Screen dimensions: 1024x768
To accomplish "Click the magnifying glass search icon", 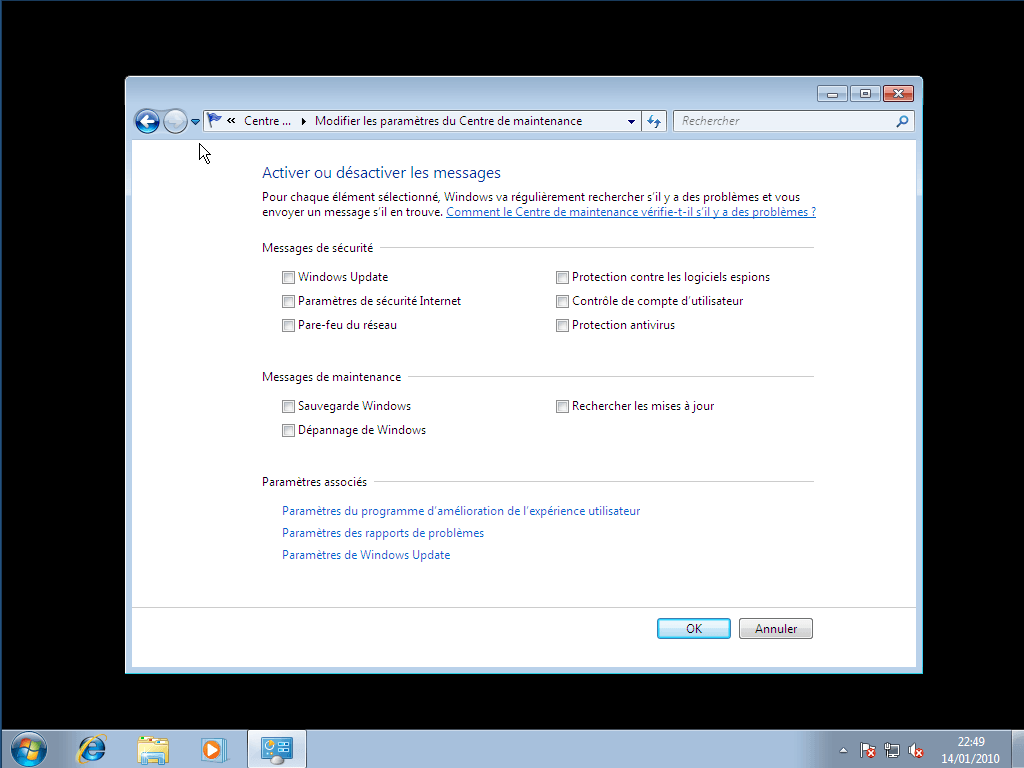I will click(x=903, y=121).
